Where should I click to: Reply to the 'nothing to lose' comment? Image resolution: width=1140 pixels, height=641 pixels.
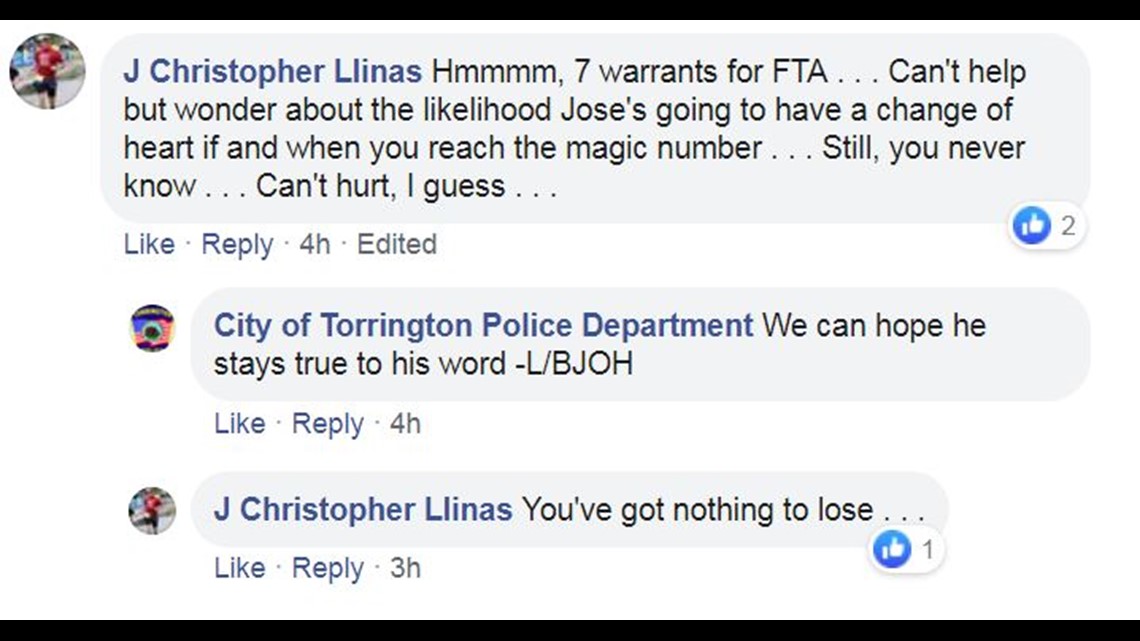[x=327, y=569]
